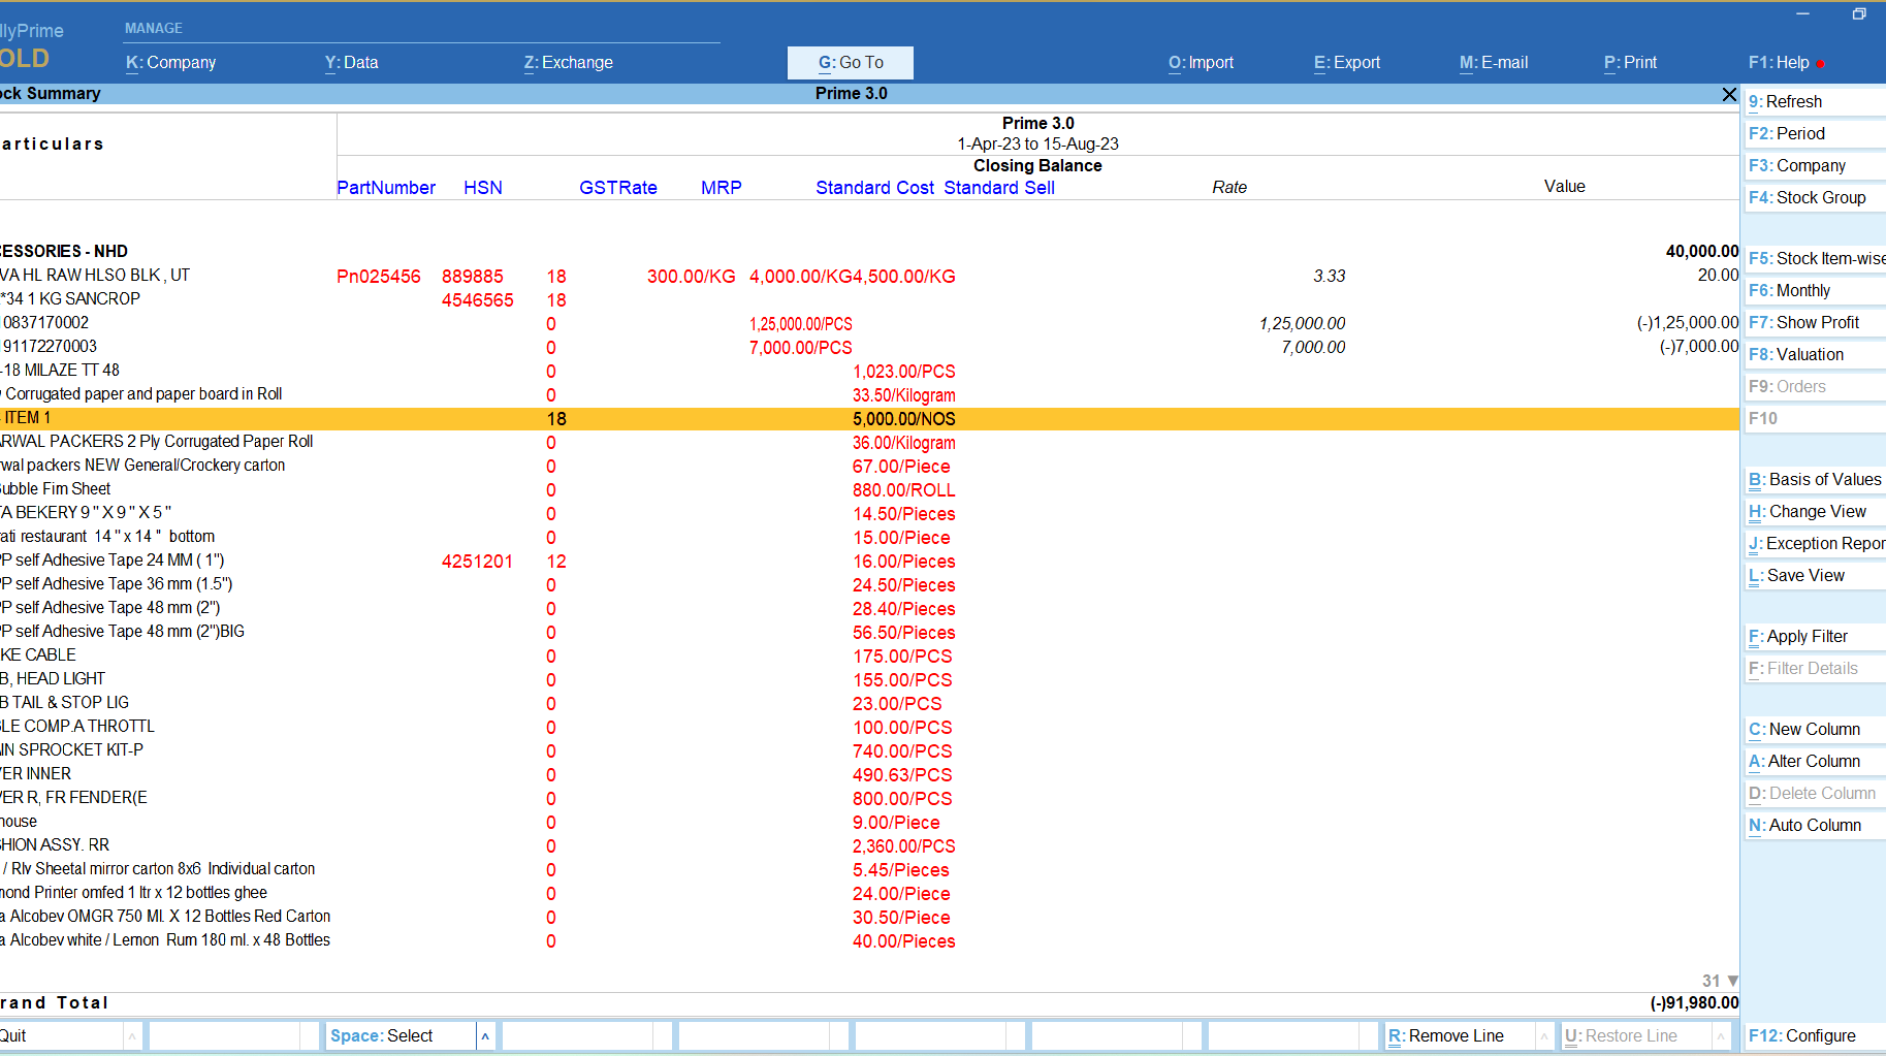The image size is (1886, 1056).
Task: Open Basis of Values settings
Action: click(x=1814, y=479)
